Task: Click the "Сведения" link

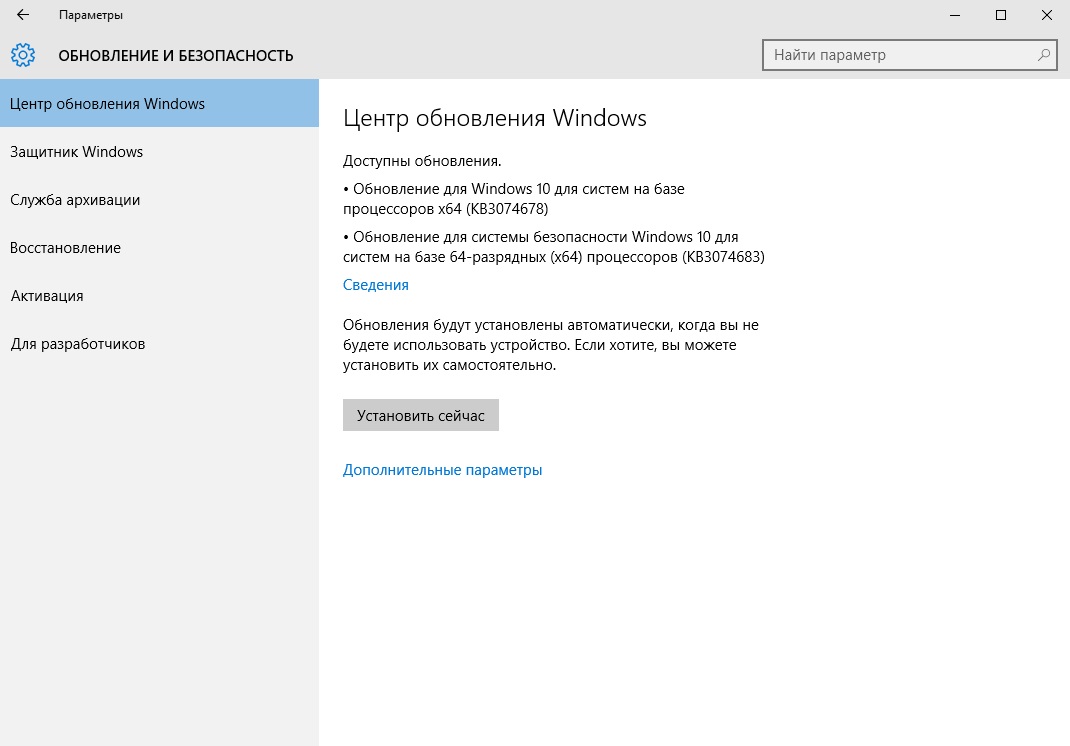Action: [x=375, y=285]
